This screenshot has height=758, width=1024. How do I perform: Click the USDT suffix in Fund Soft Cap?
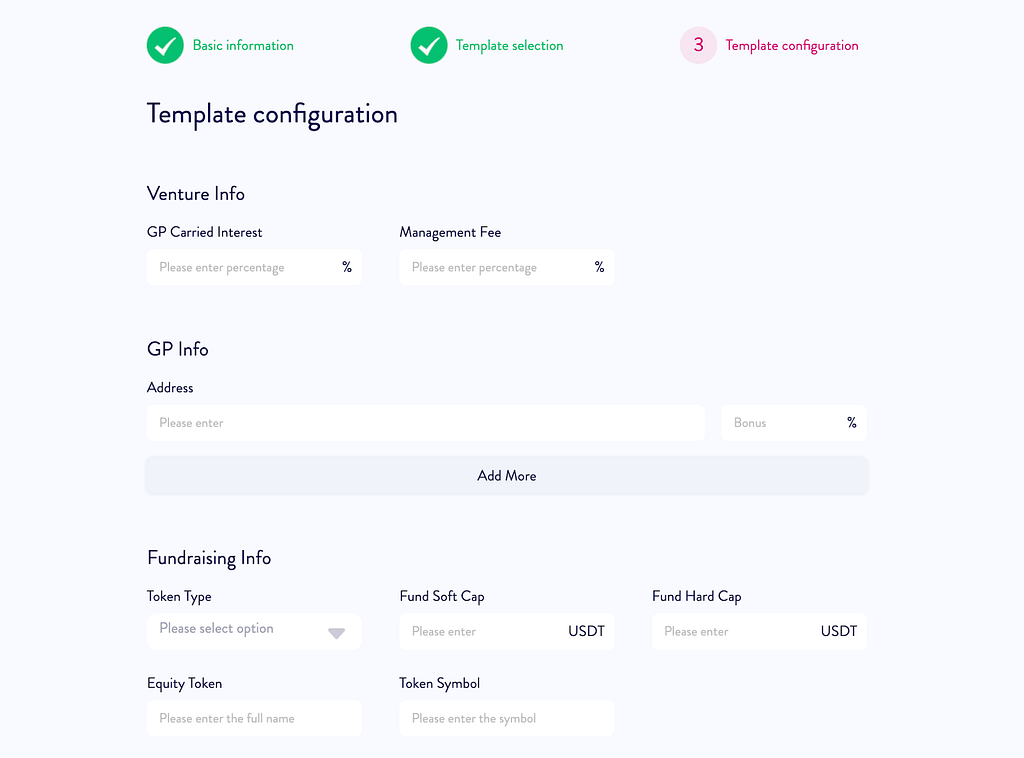click(x=586, y=631)
